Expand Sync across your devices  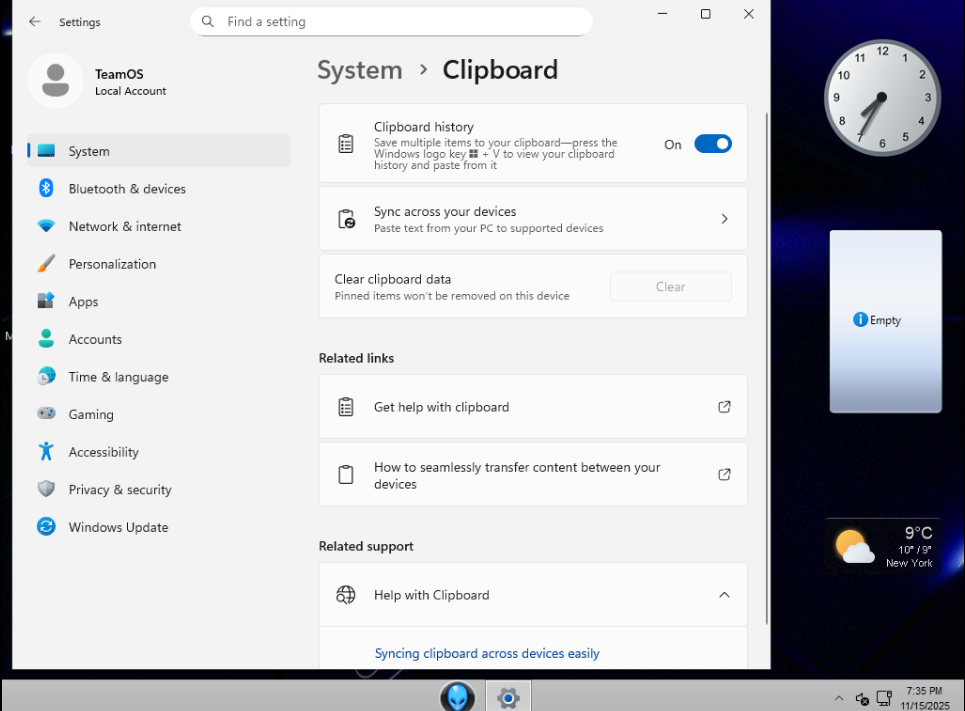pos(724,219)
